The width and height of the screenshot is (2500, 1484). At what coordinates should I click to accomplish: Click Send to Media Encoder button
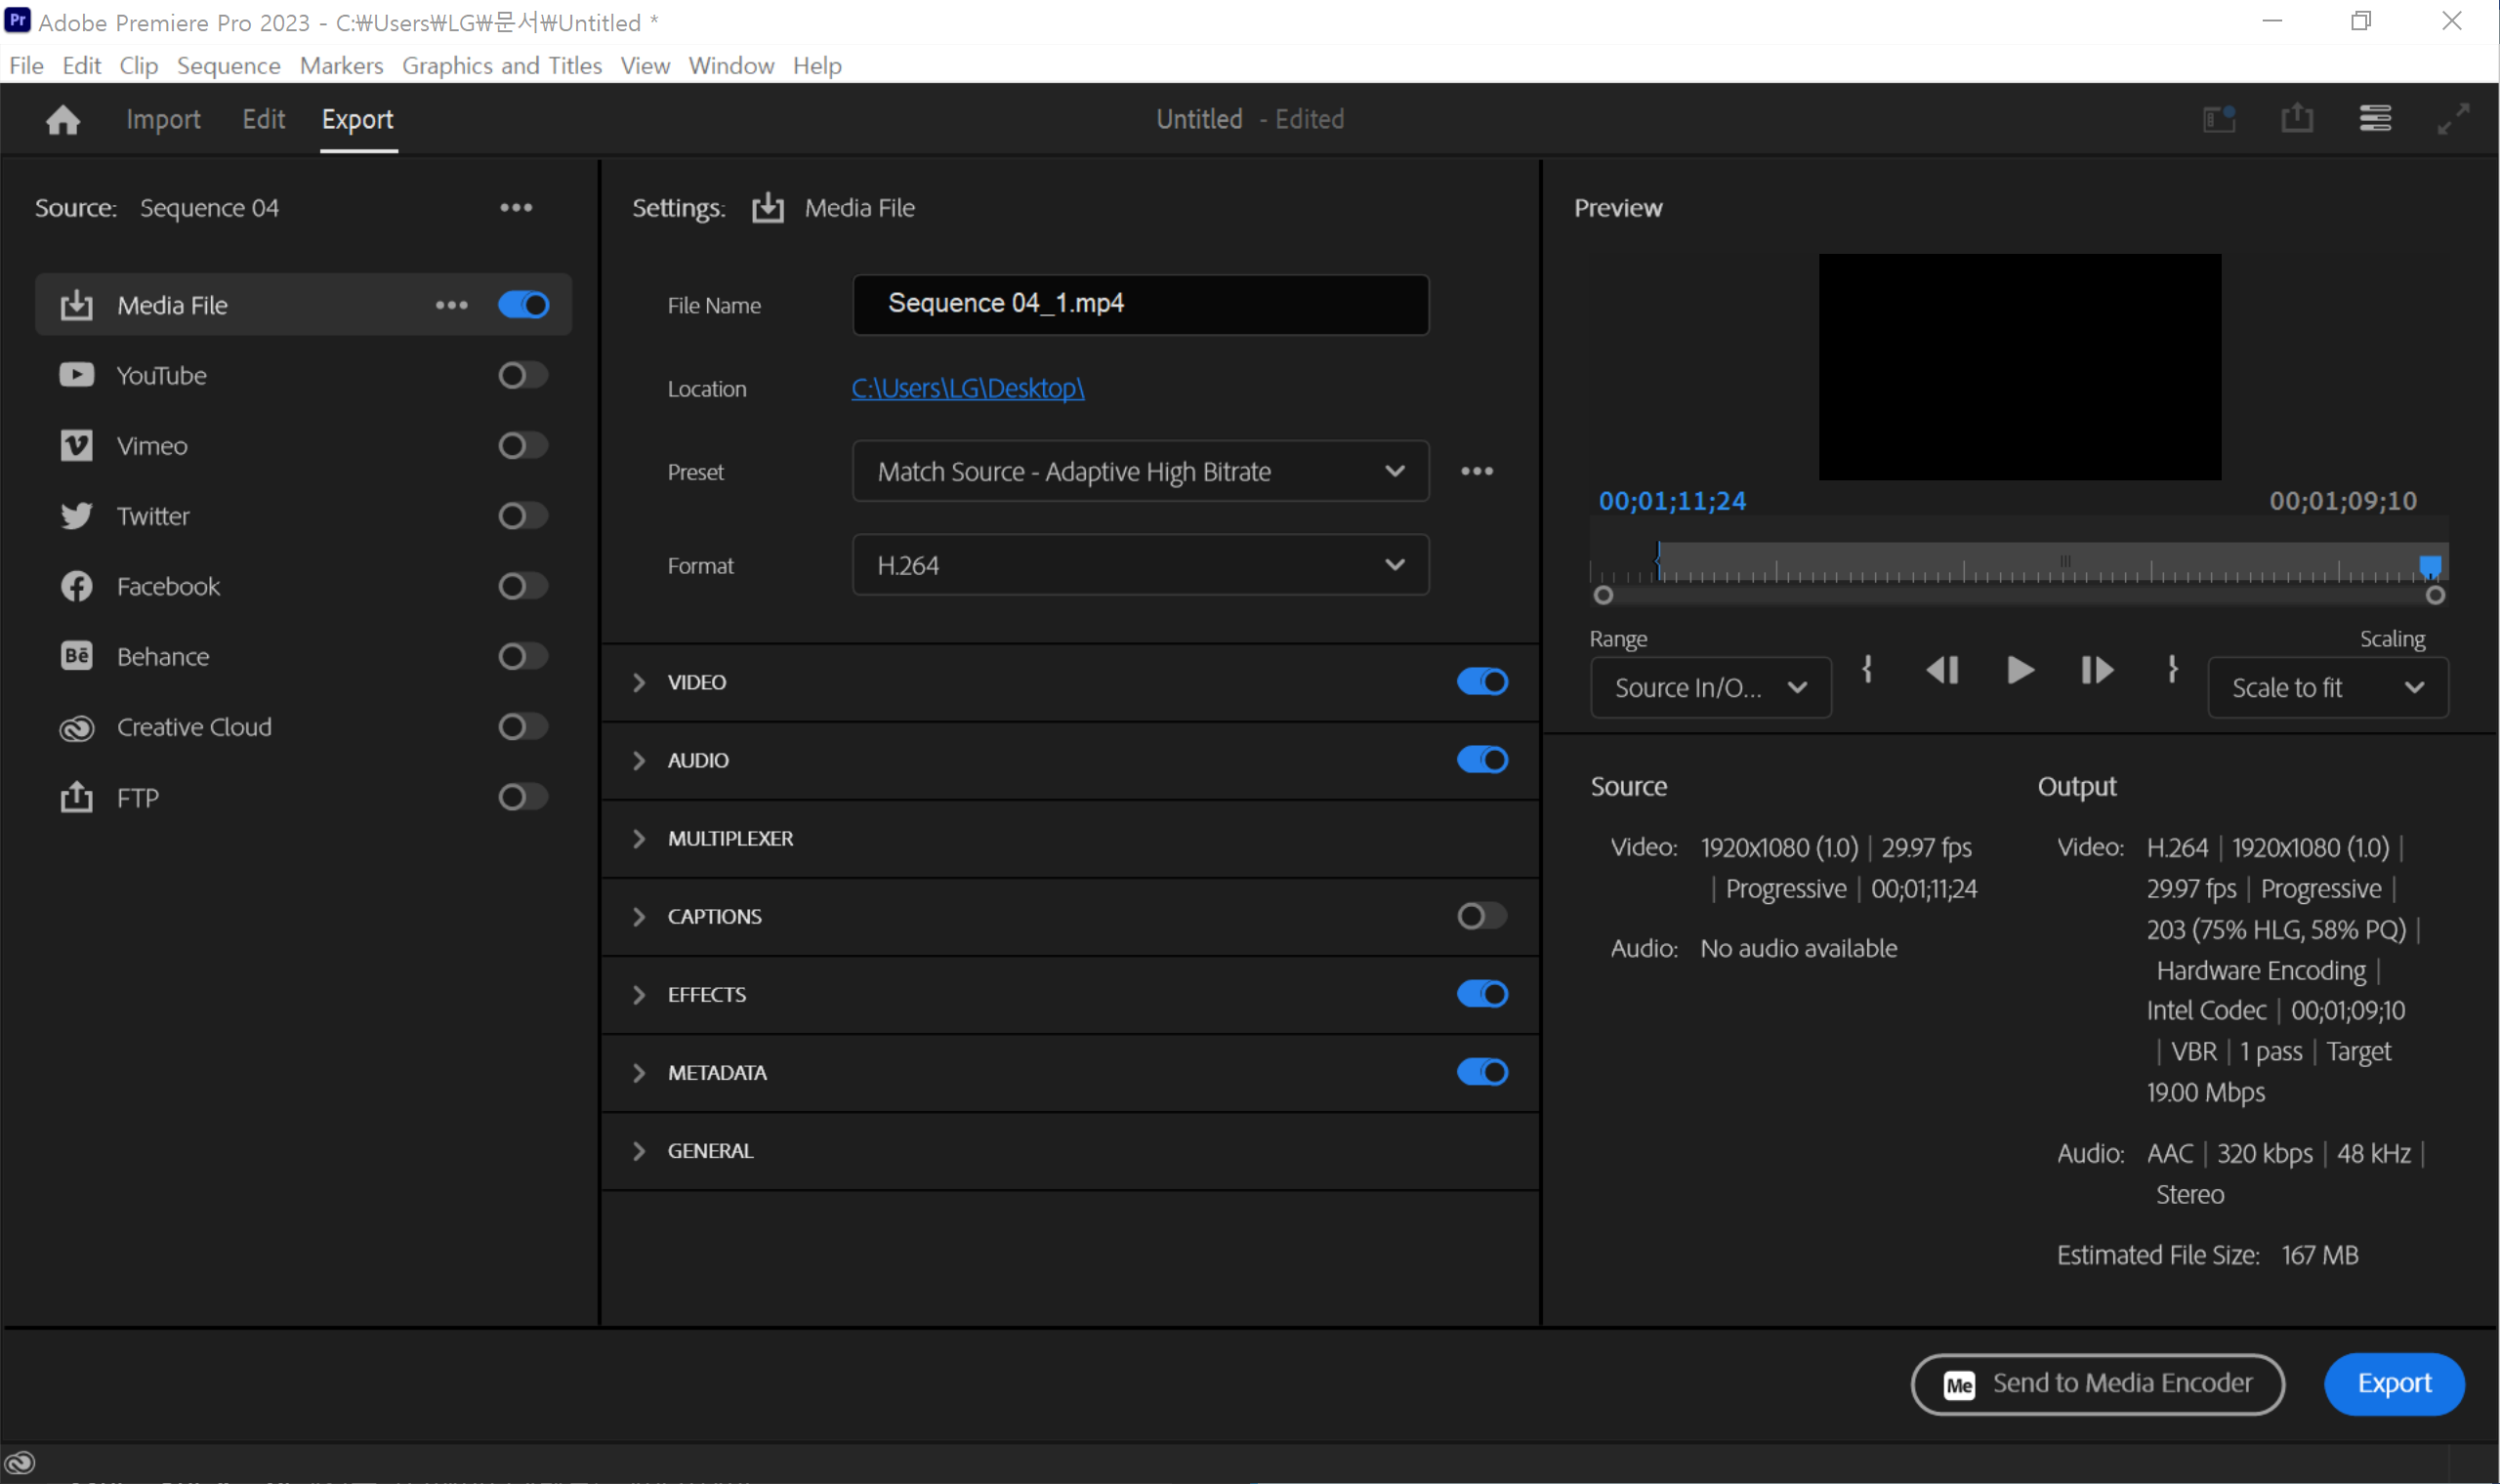2097,1383
